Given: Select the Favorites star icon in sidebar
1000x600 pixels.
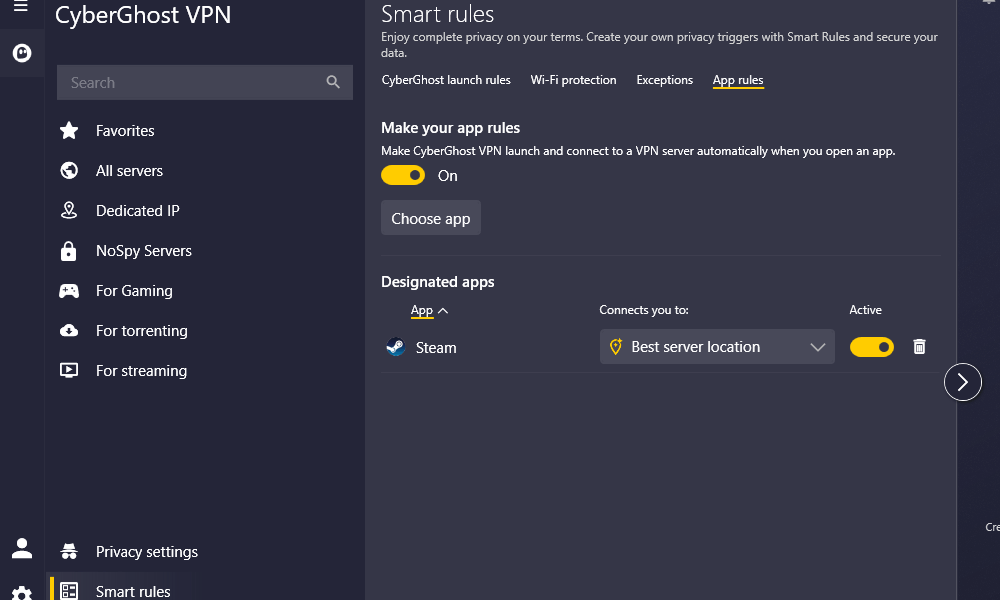Looking at the screenshot, I should coord(68,130).
